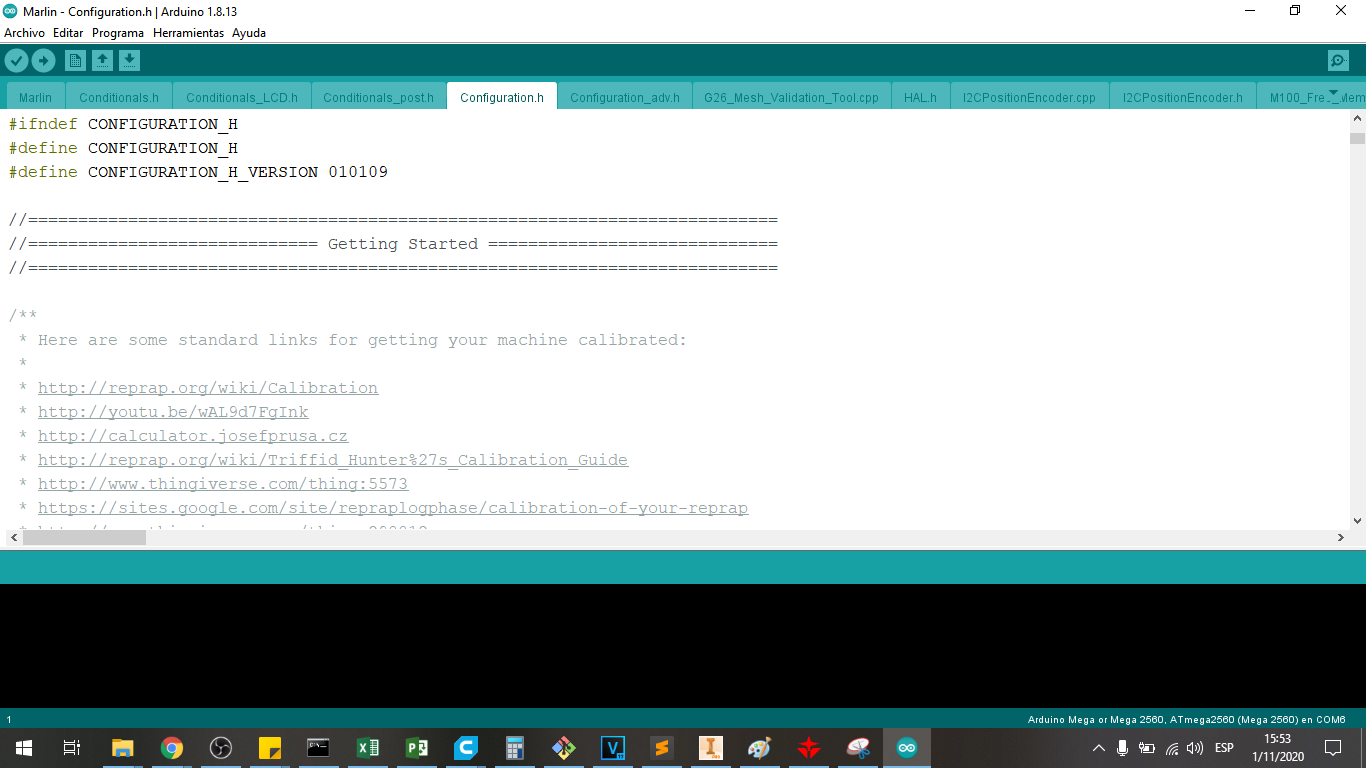
Task: Open the Sublime Text taskbar icon
Action: point(662,748)
